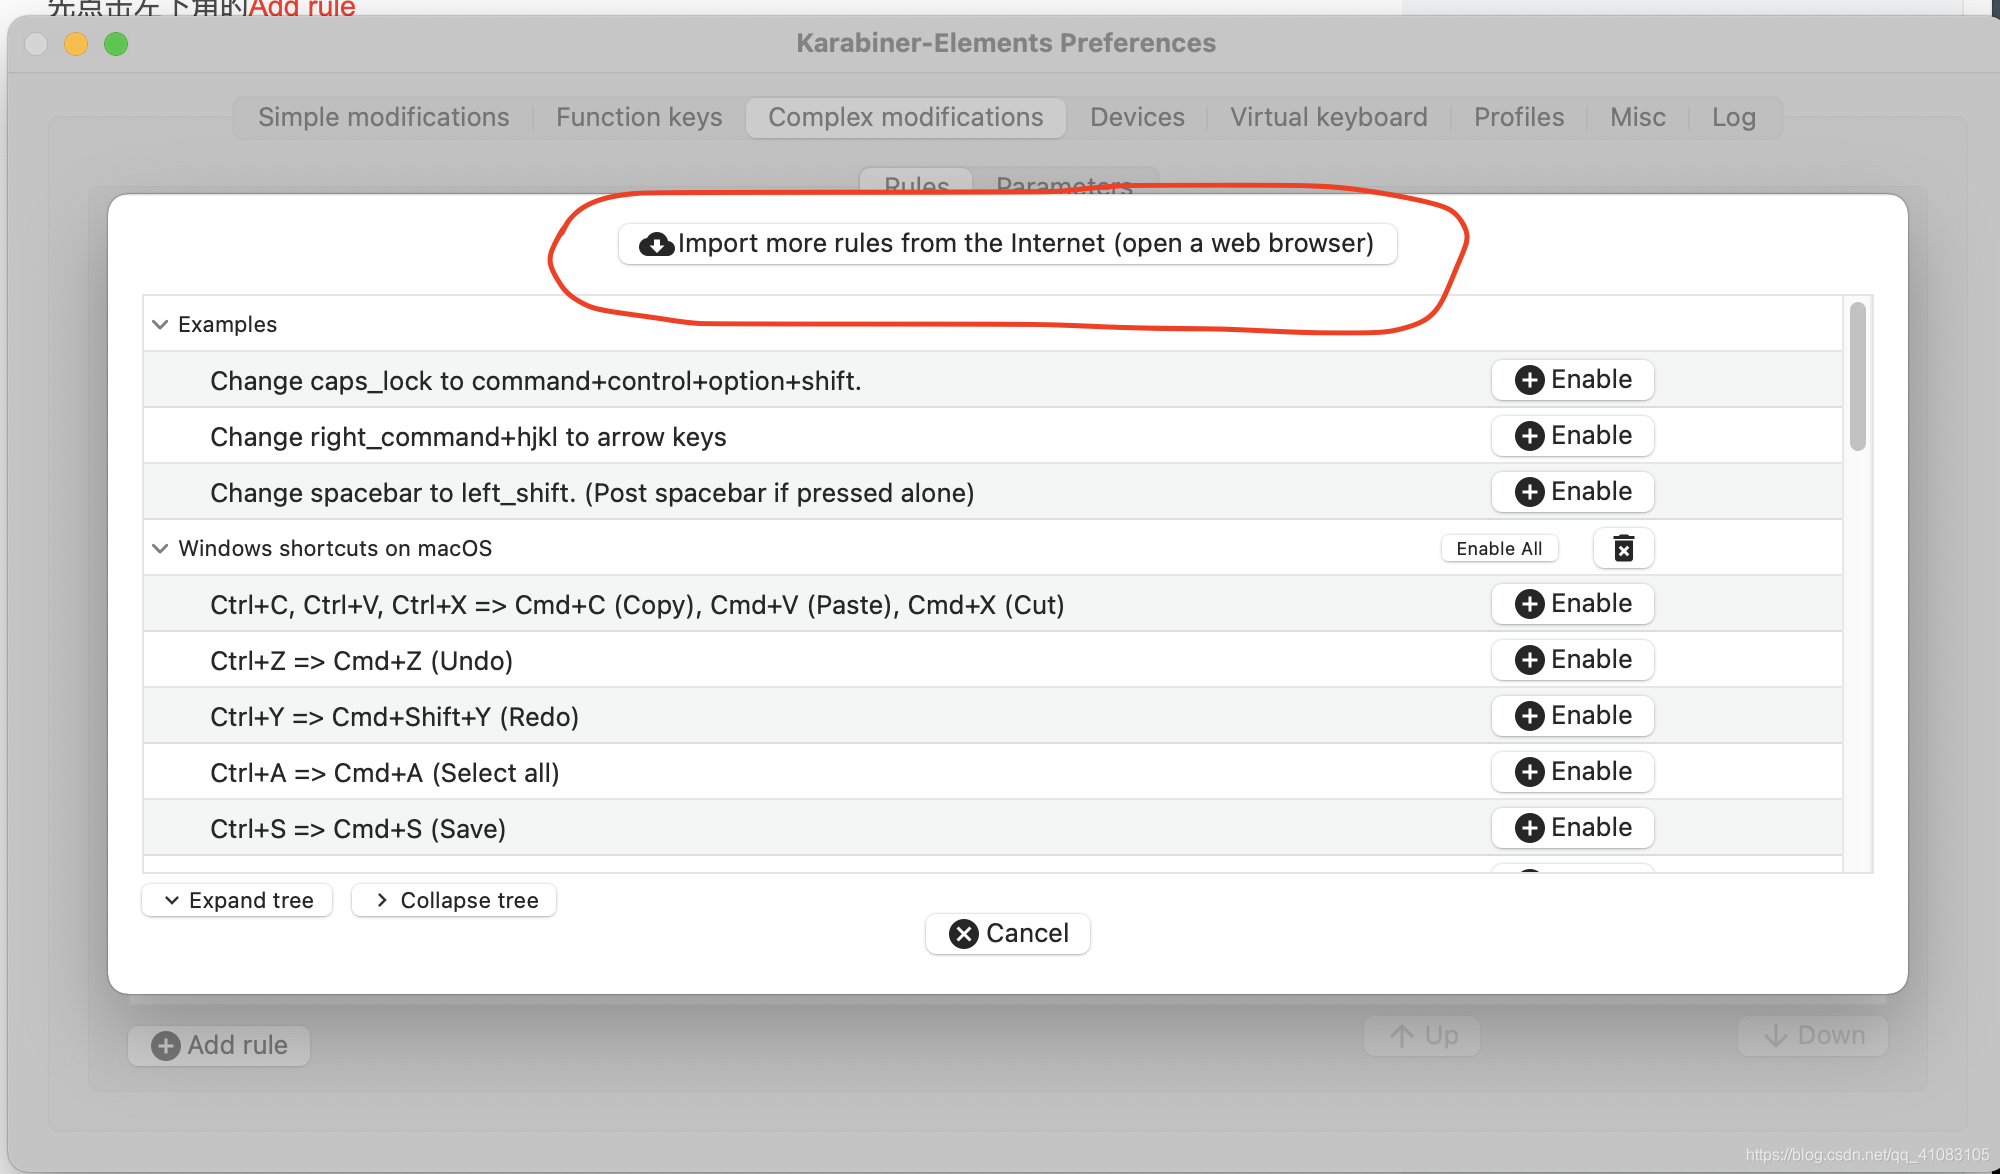Image resolution: width=2000 pixels, height=1174 pixels.
Task: Click the Up arrow icon
Action: tap(1402, 1036)
